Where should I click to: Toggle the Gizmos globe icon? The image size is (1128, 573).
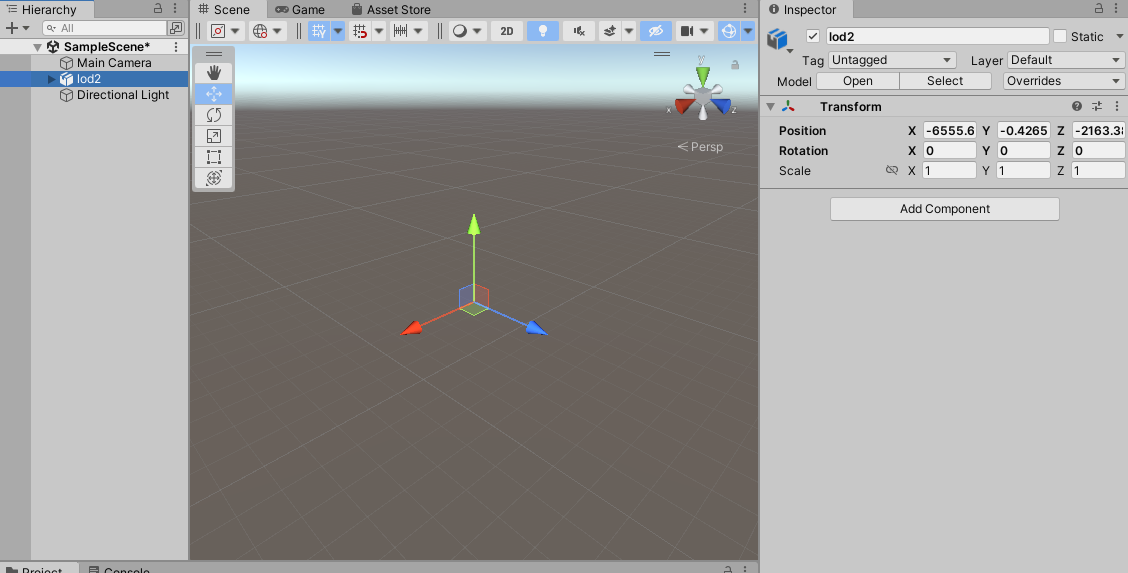click(x=729, y=31)
